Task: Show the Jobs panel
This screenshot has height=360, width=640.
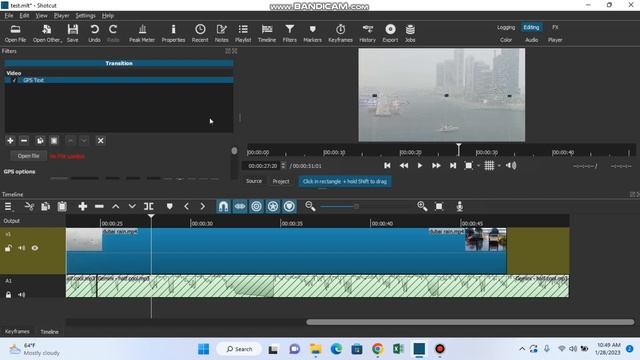Action: 410,33
